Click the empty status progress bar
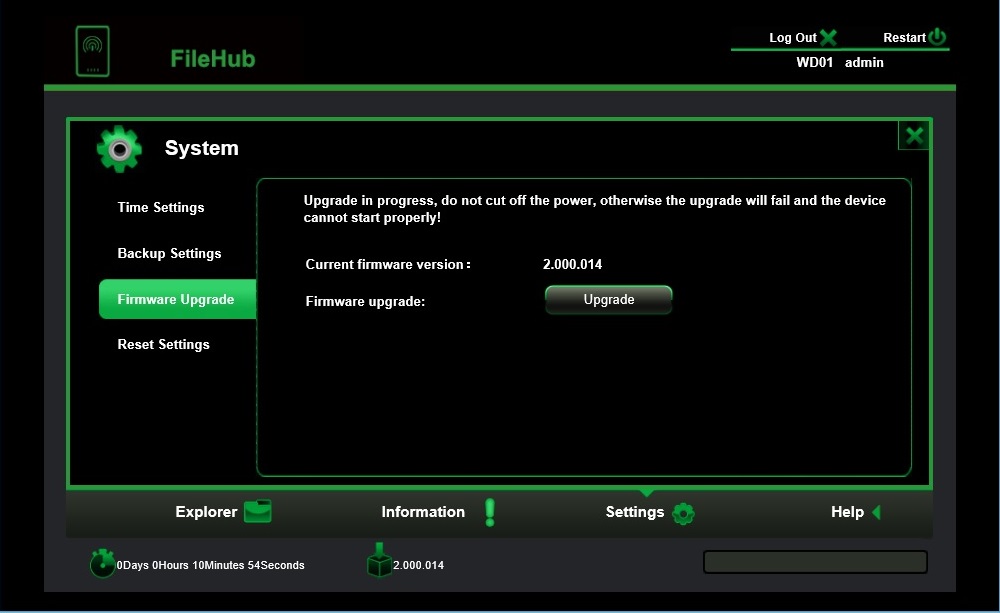 click(x=815, y=562)
